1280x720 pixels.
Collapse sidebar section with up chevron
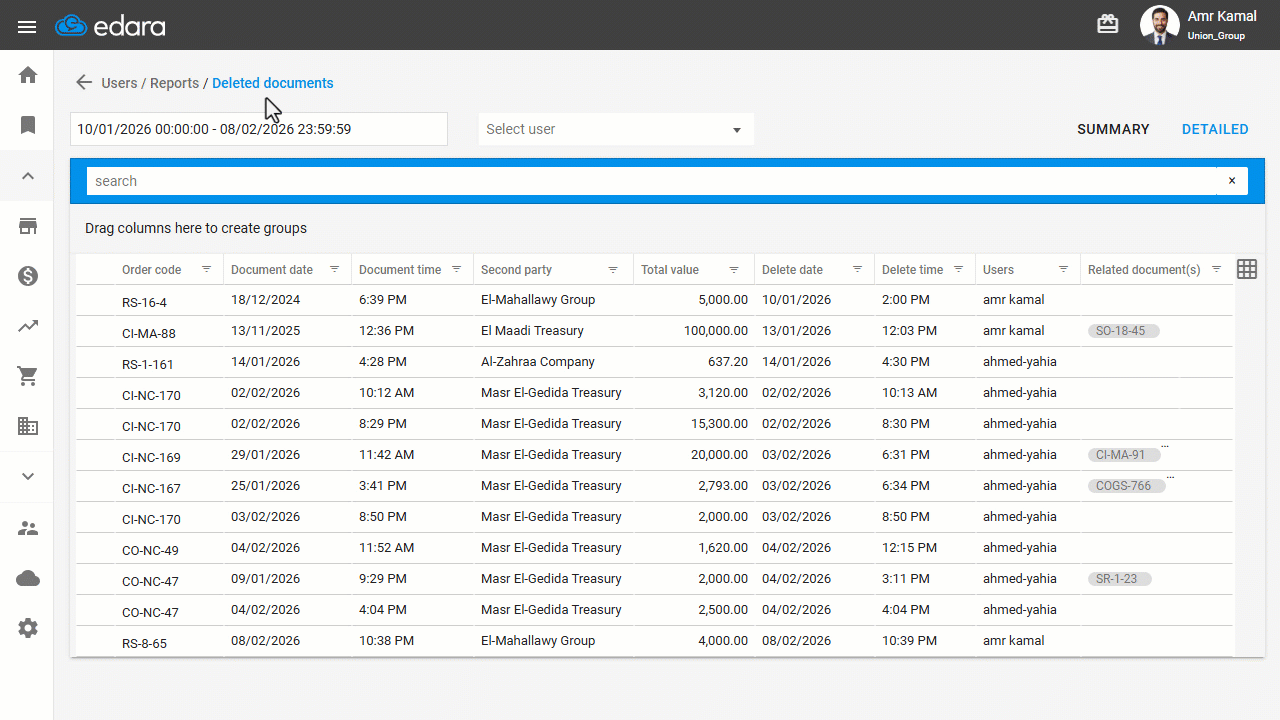click(28, 176)
